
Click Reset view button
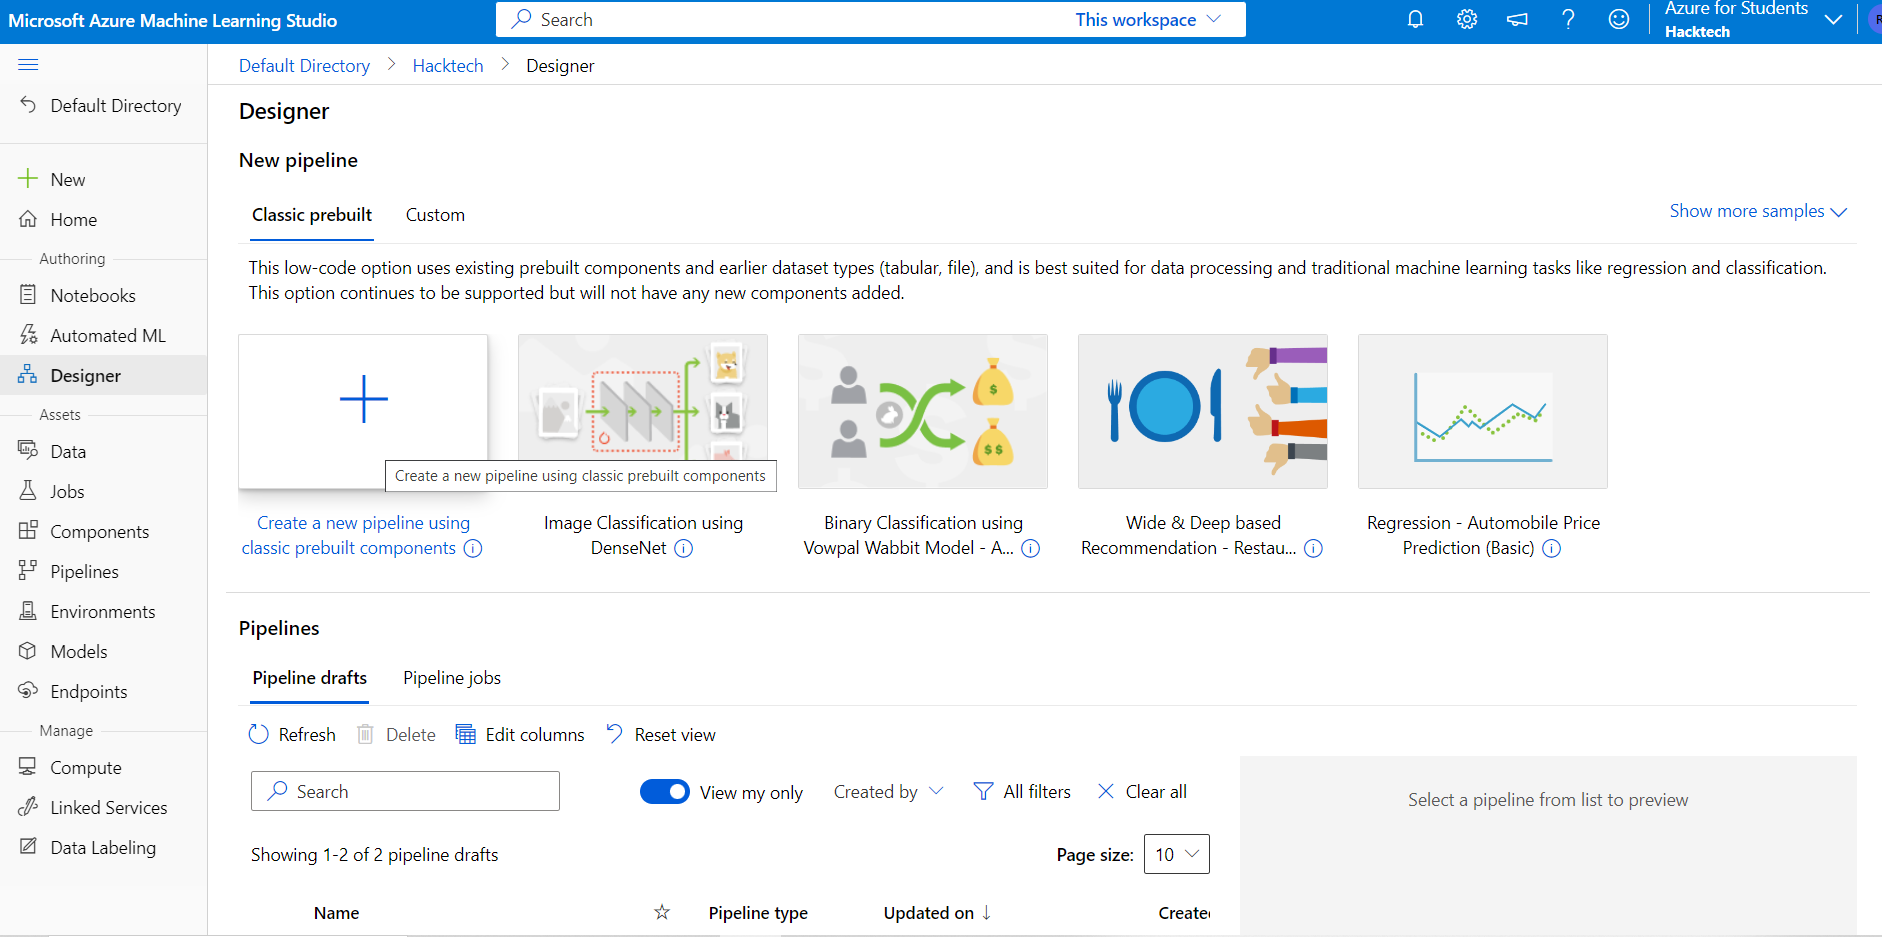[x=661, y=735]
